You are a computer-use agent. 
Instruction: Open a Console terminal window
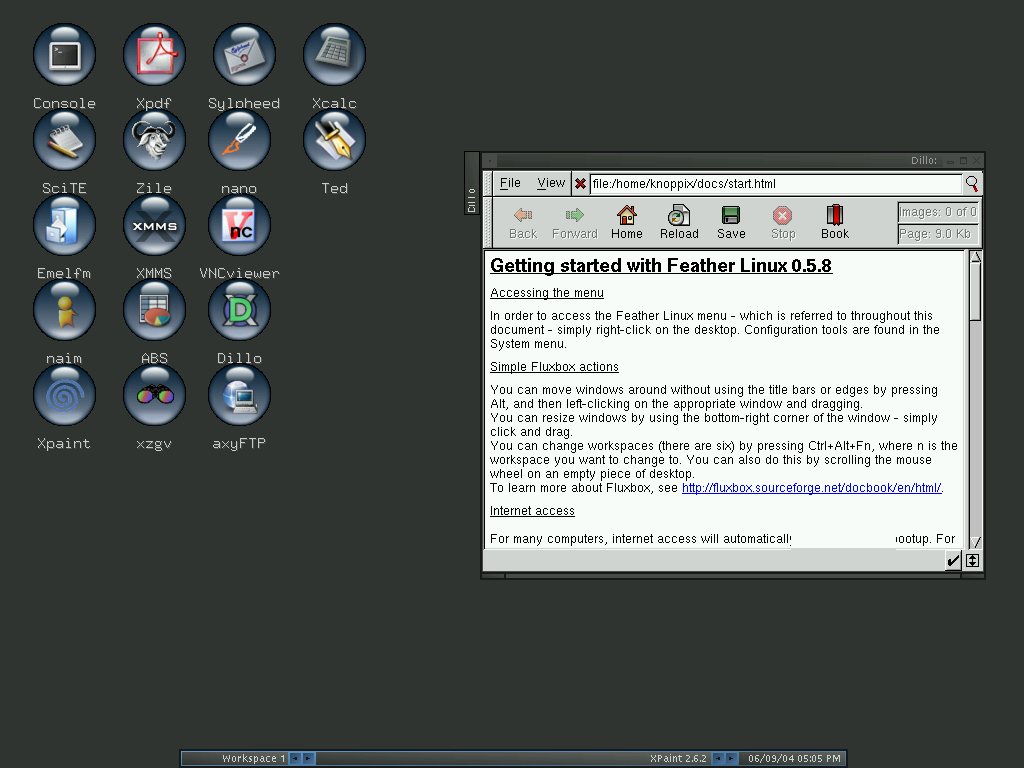coord(64,54)
